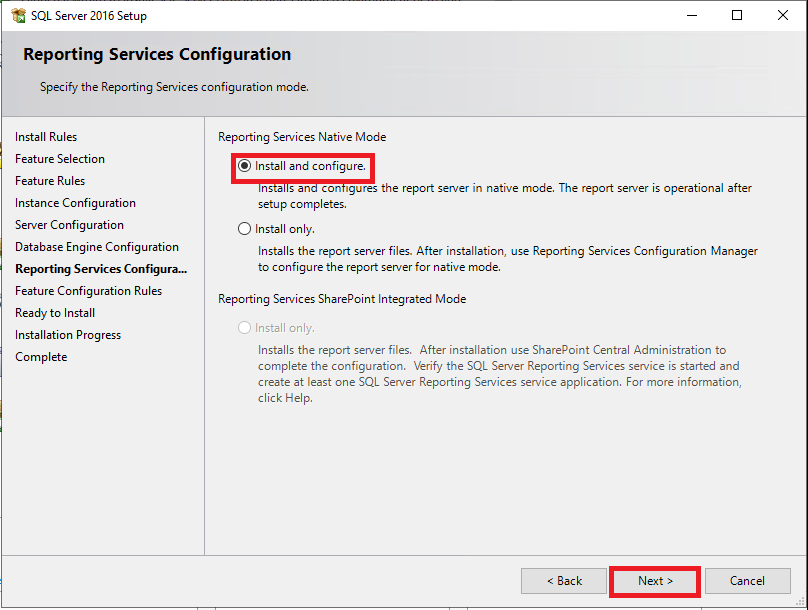Open the Installation Progress step
808x610 pixels.
point(68,335)
